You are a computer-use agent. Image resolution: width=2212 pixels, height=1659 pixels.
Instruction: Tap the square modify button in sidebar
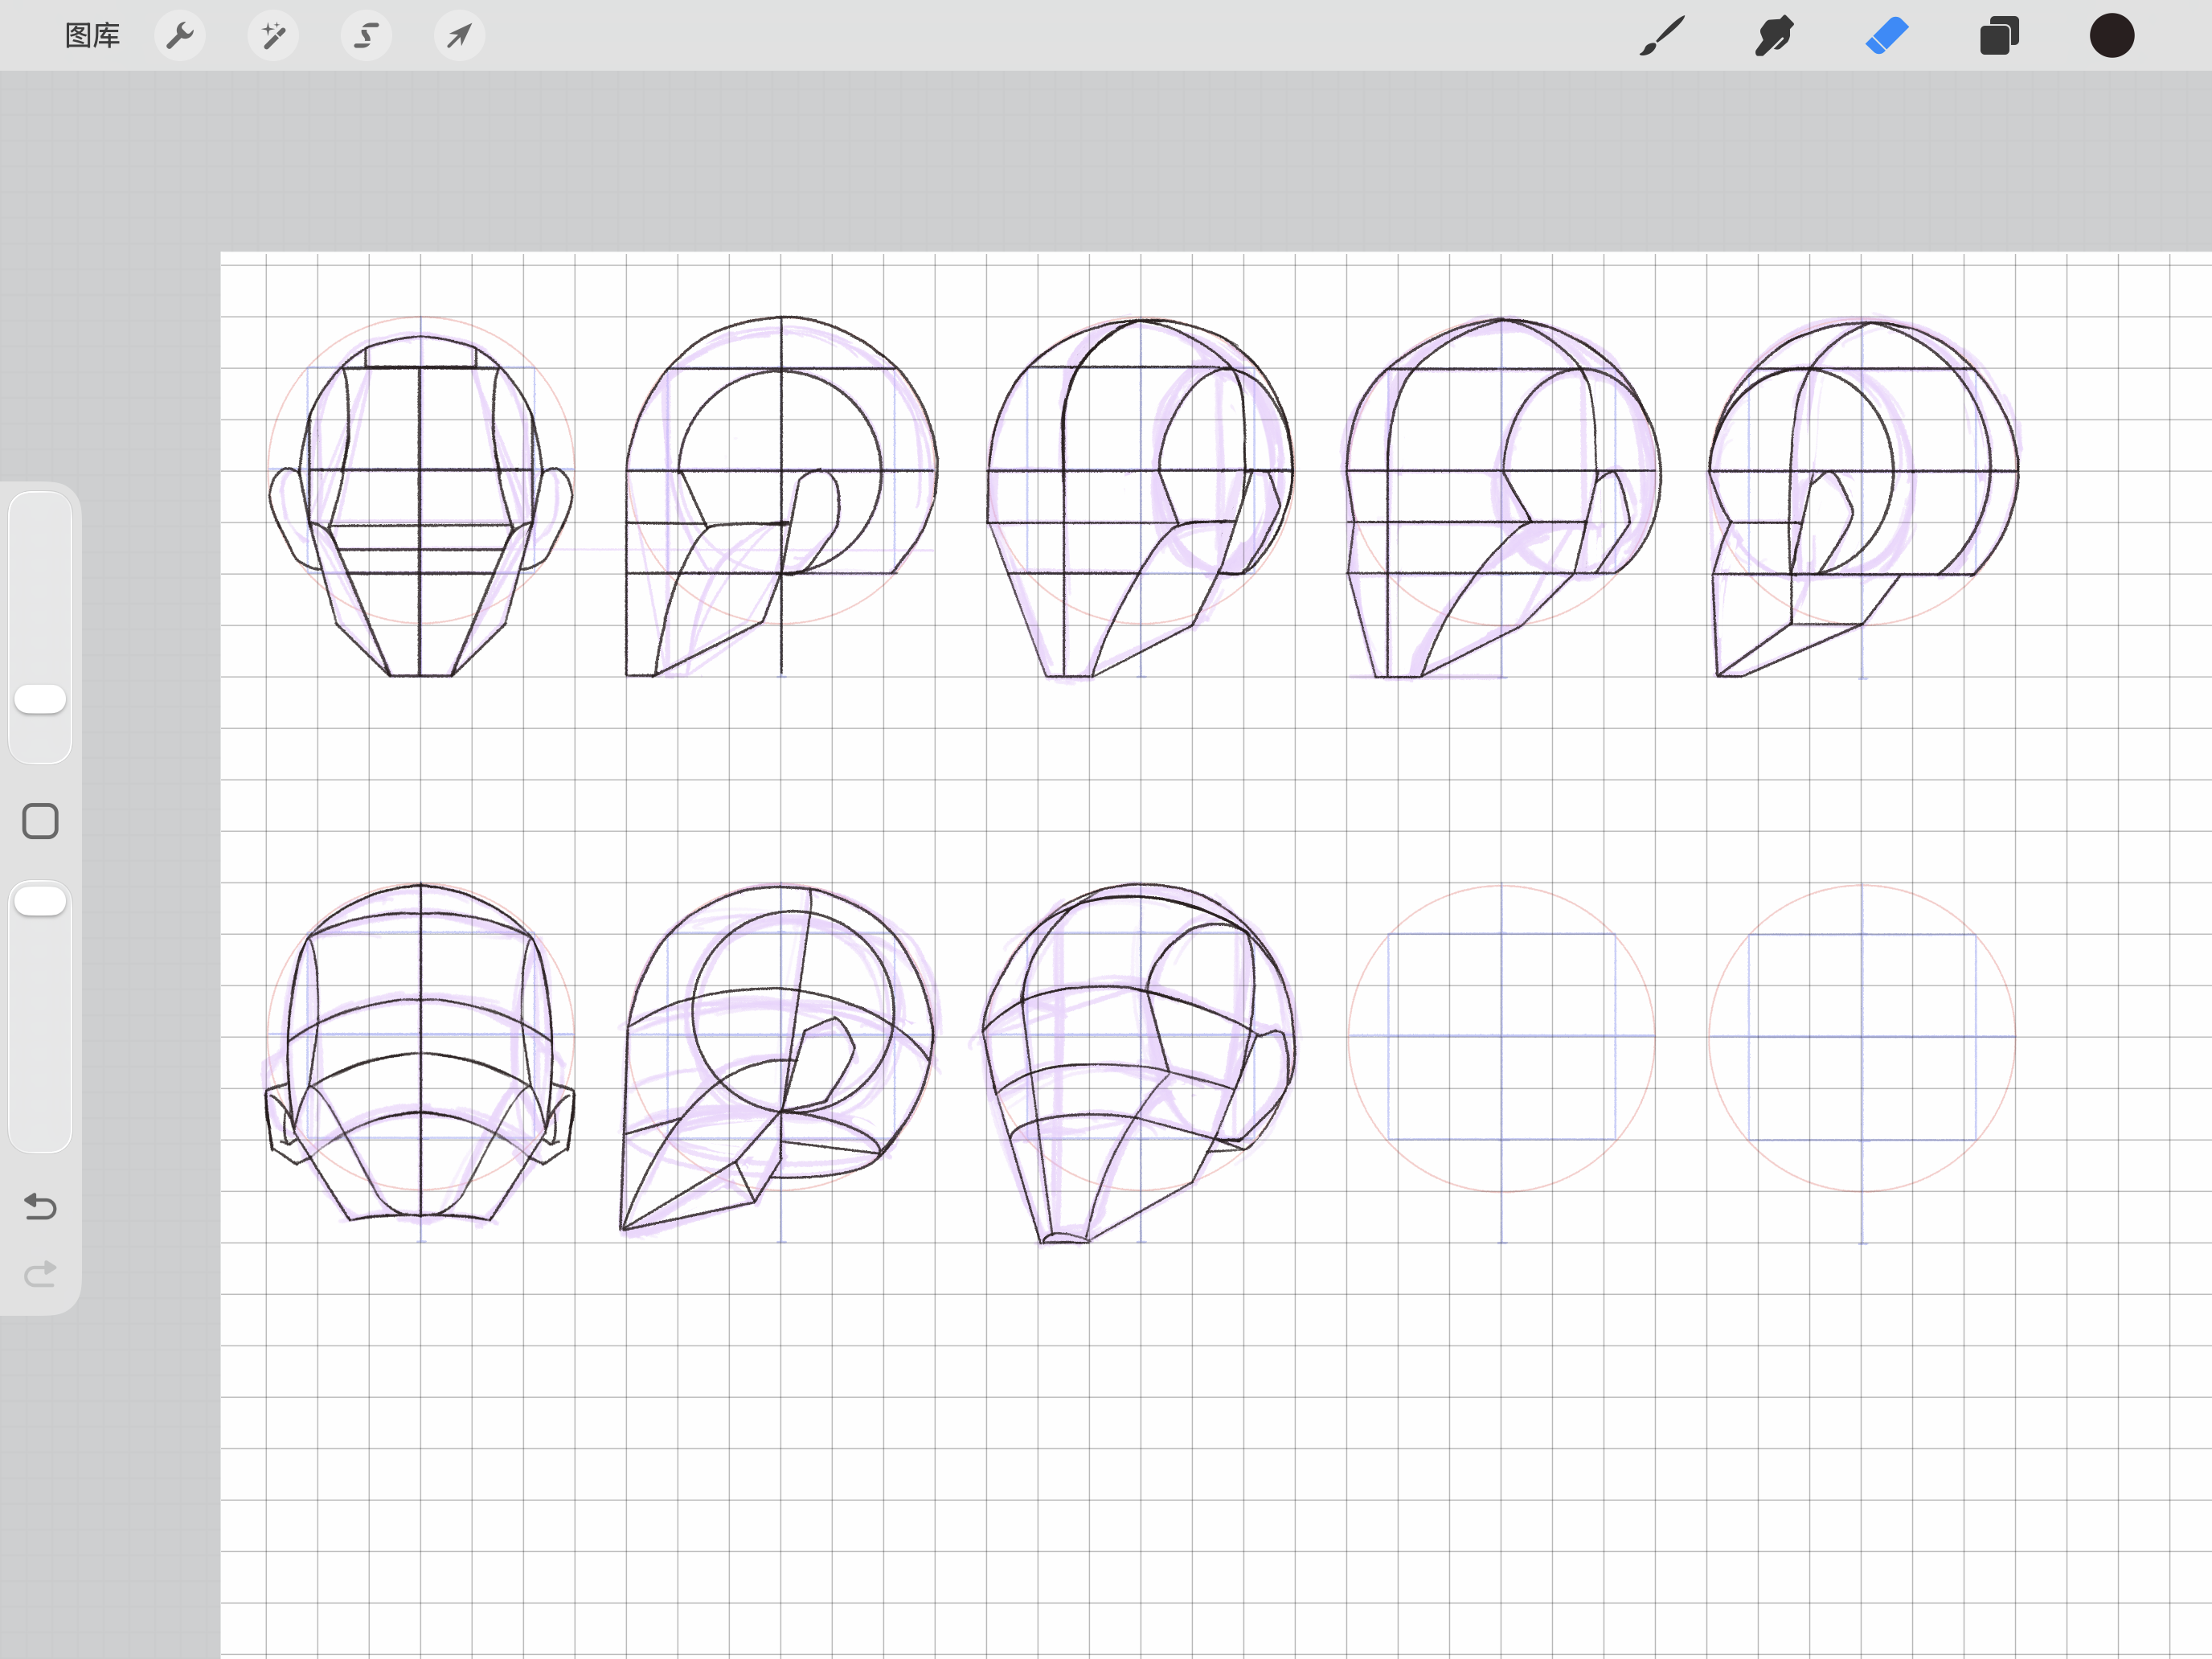coord(40,821)
